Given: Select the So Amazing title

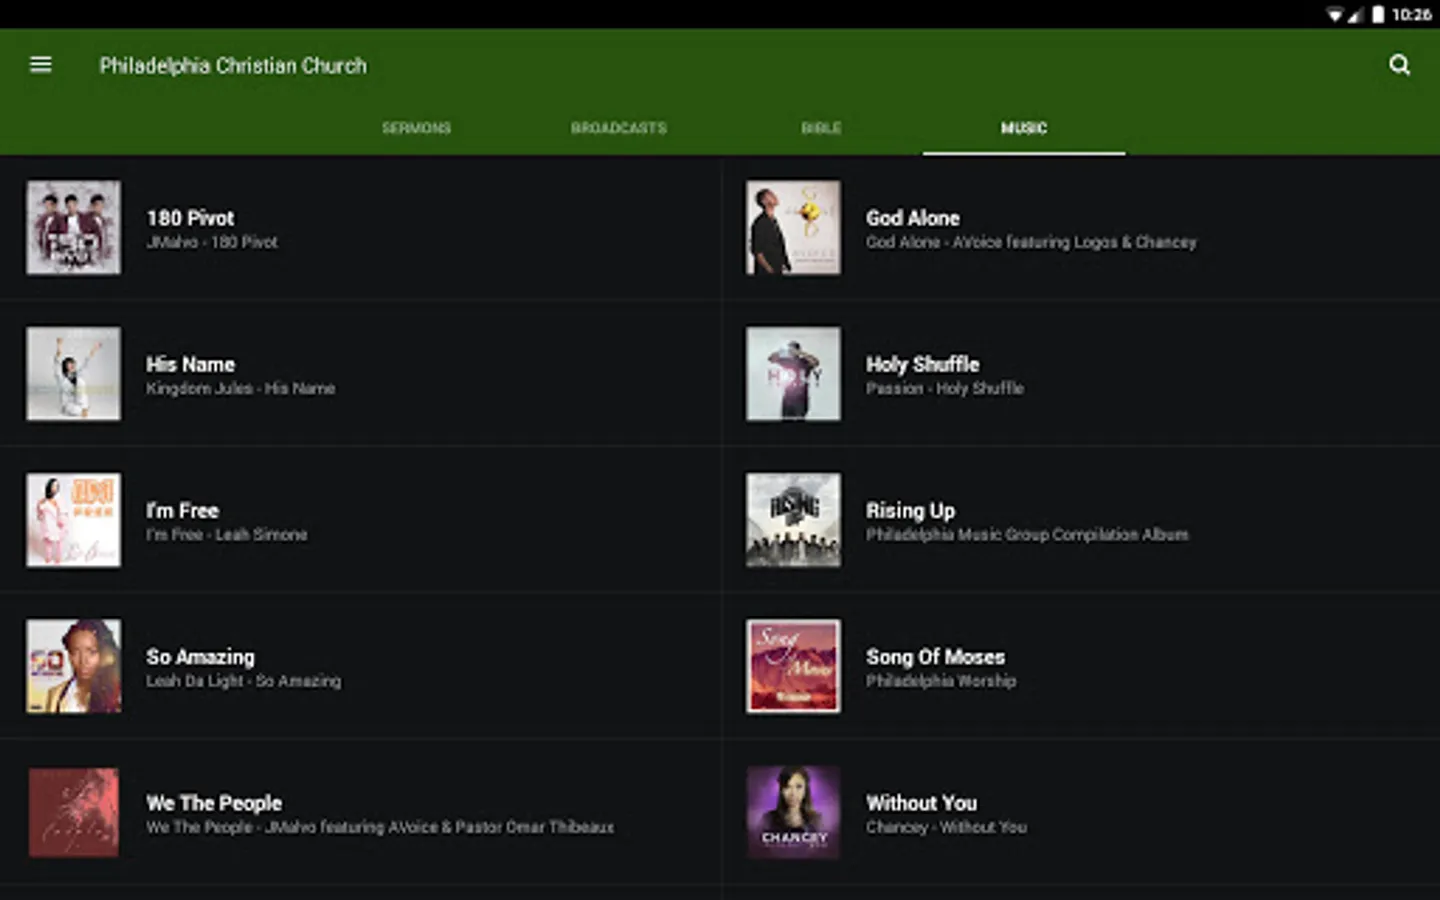Looking at the screenshot, I should coord(200,657).
